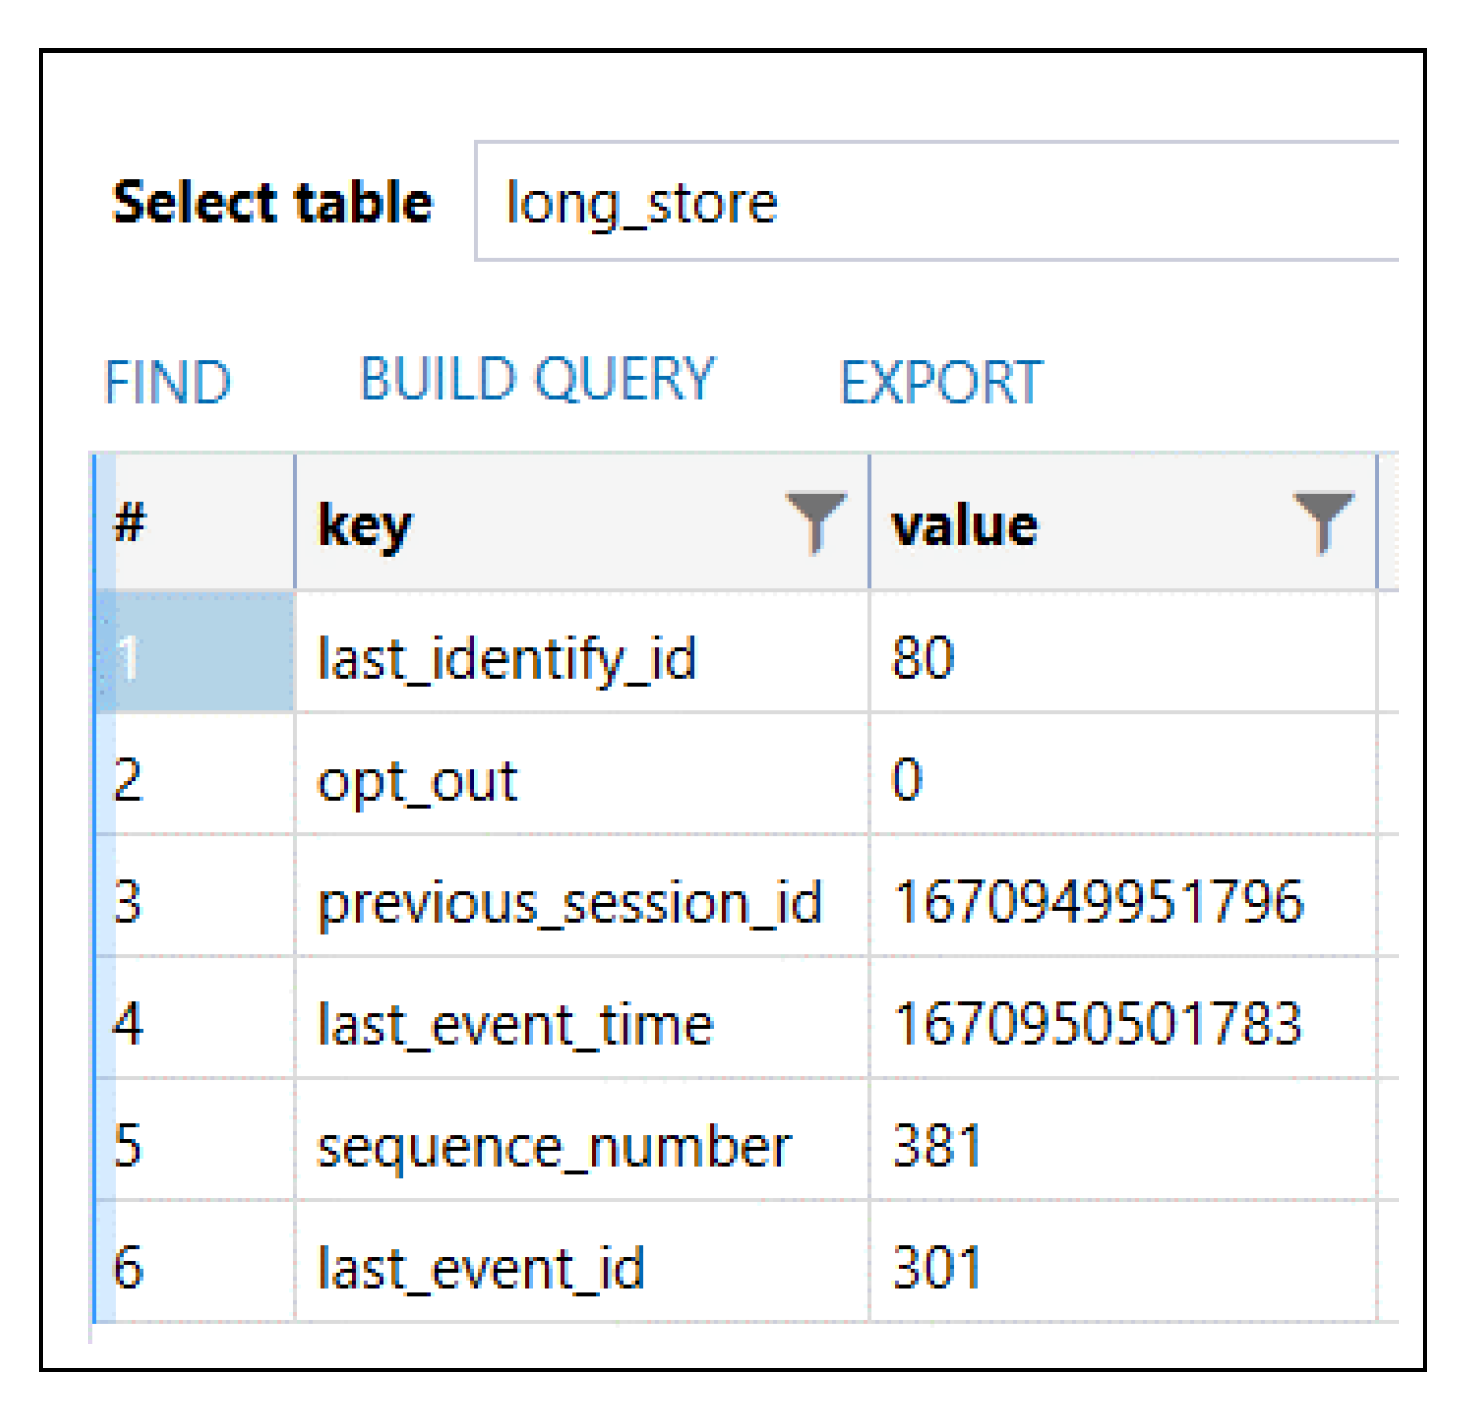This screenshot has width=1479, height=1424.
Task: Click the filter icon in value column
Action: (1322, 521)
